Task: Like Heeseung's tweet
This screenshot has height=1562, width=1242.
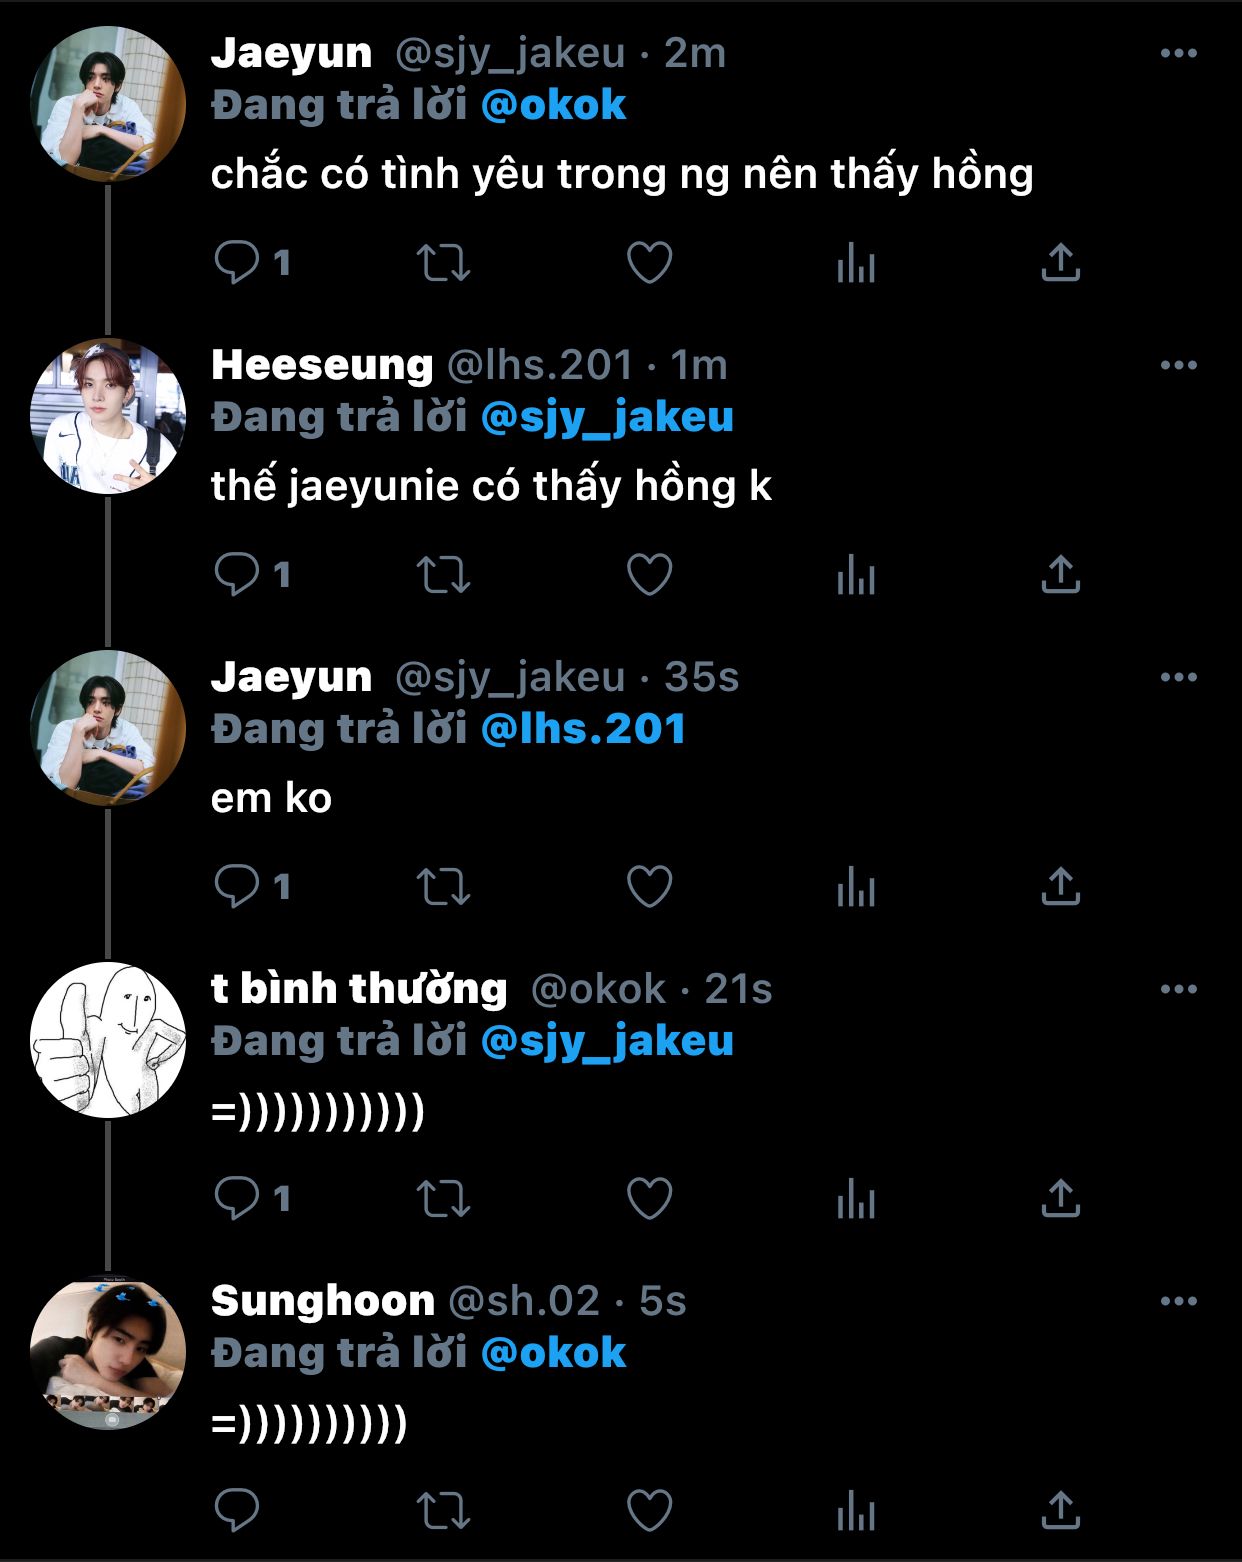Action: pos(649,575)
